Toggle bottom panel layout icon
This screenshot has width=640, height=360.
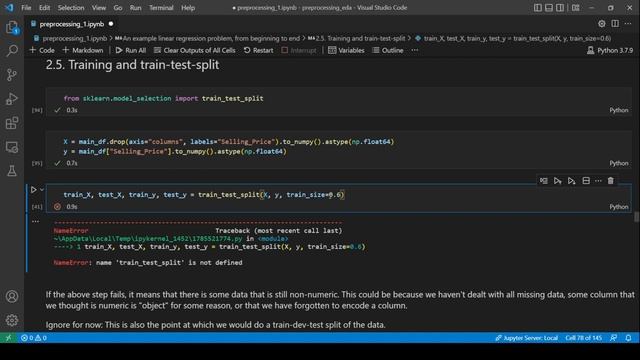[x=549, y=8]
